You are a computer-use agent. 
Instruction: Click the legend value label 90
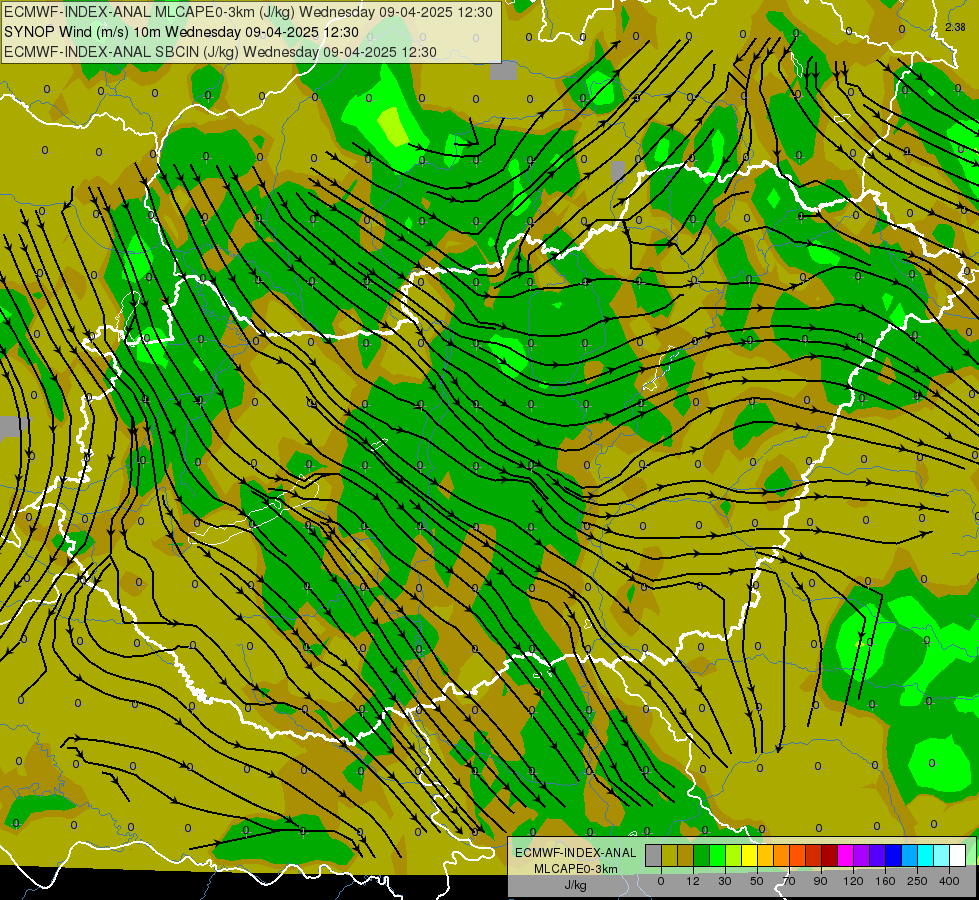pyautogui.click(x=821, y=882)
